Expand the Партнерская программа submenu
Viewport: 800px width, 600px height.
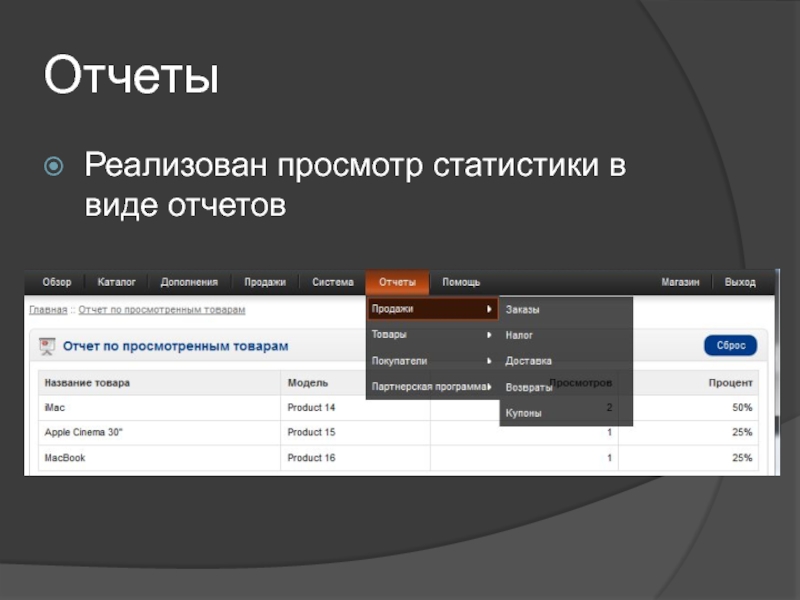(x=432, y=387)
